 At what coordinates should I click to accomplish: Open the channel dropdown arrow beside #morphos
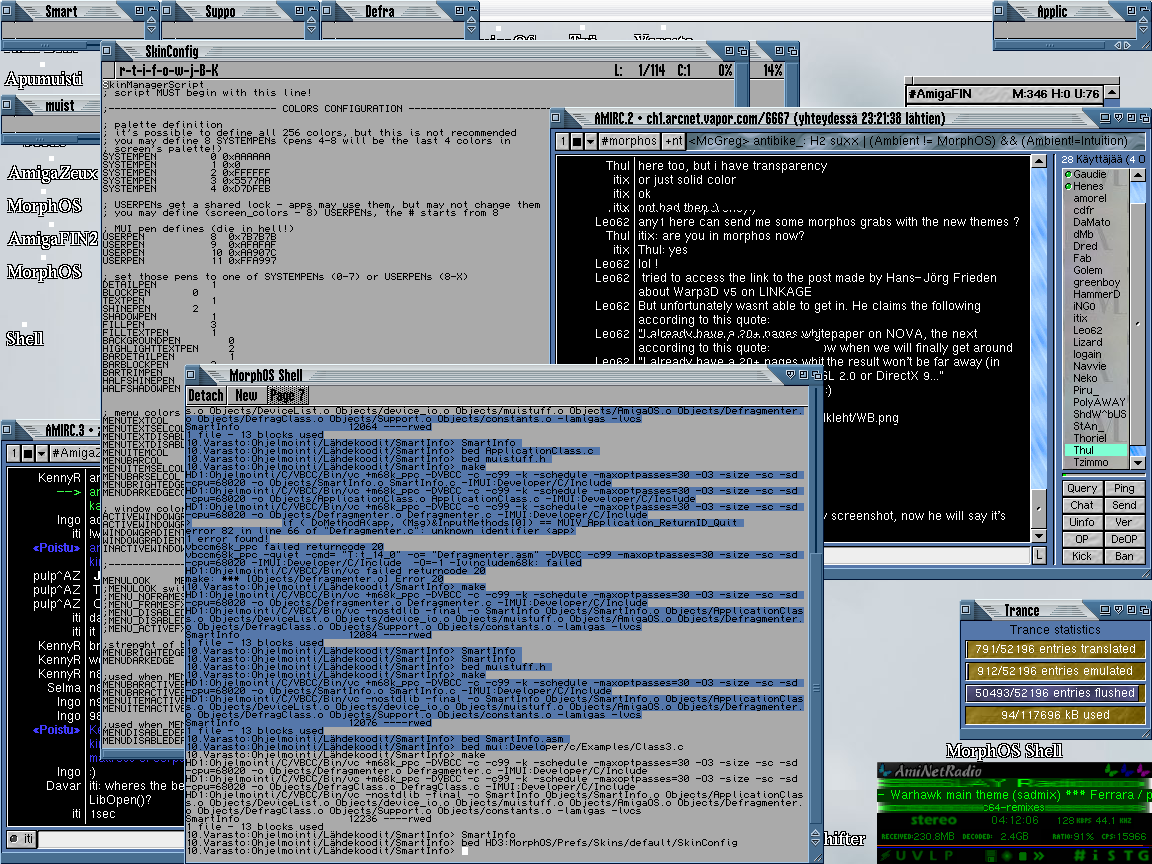click(x=590, y=141)
